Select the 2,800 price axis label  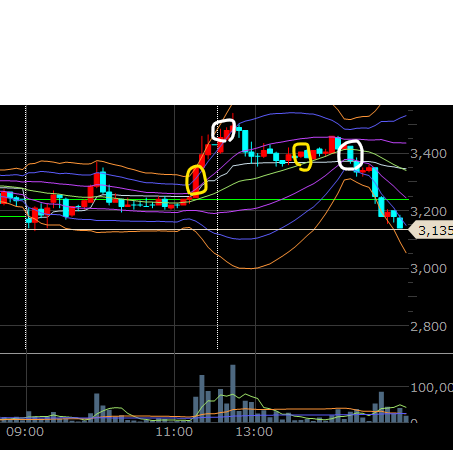[428, 326]
